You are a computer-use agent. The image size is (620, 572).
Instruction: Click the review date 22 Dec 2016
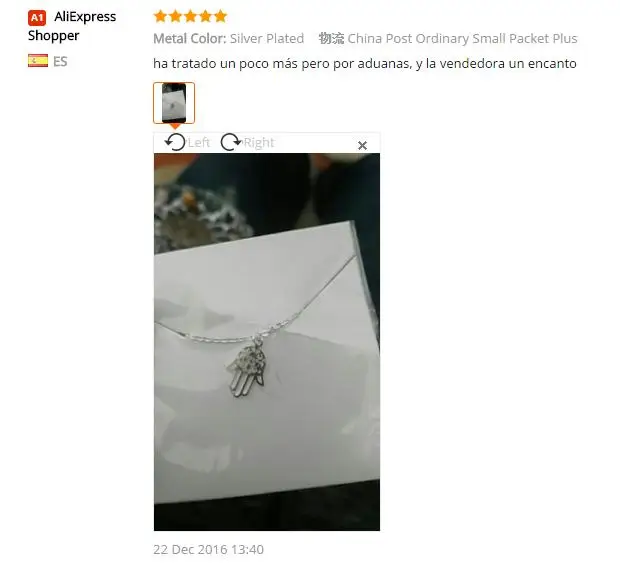point(208,549)
